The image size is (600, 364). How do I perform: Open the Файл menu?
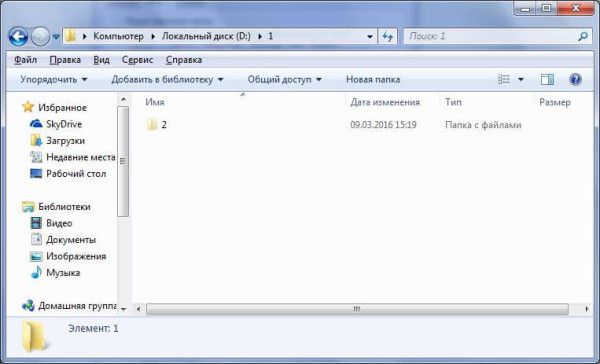tap(25, 60)
